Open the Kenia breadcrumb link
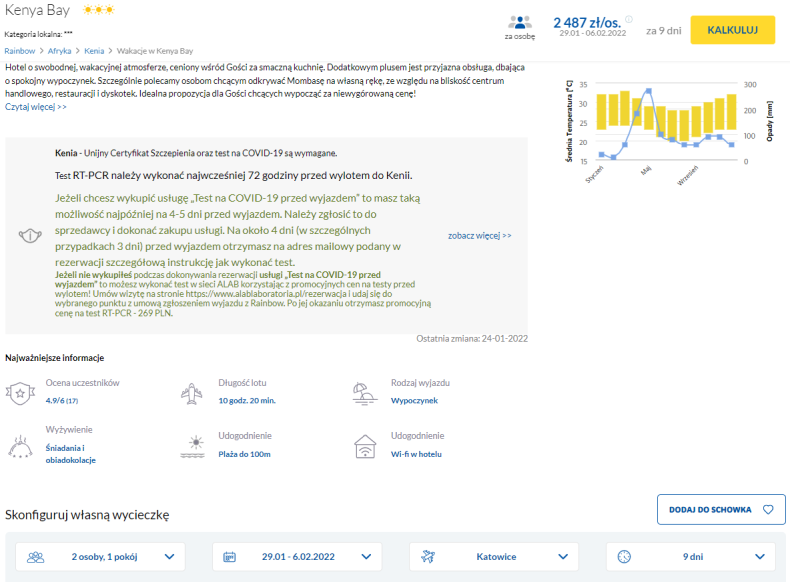 [x=94, y=51]
